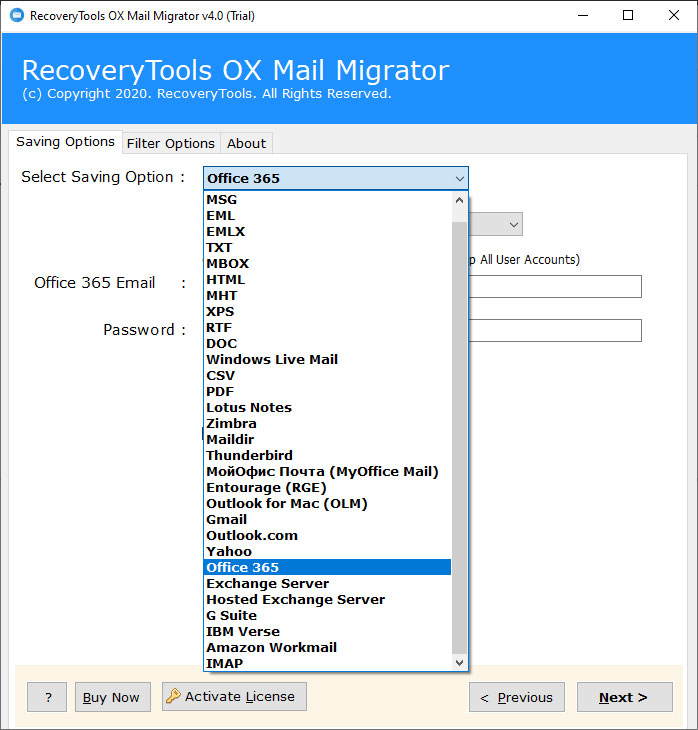This screenshot has height=730, width=698.
Task: Choose Hosted Exchange Server option
Action: point(328,599)
